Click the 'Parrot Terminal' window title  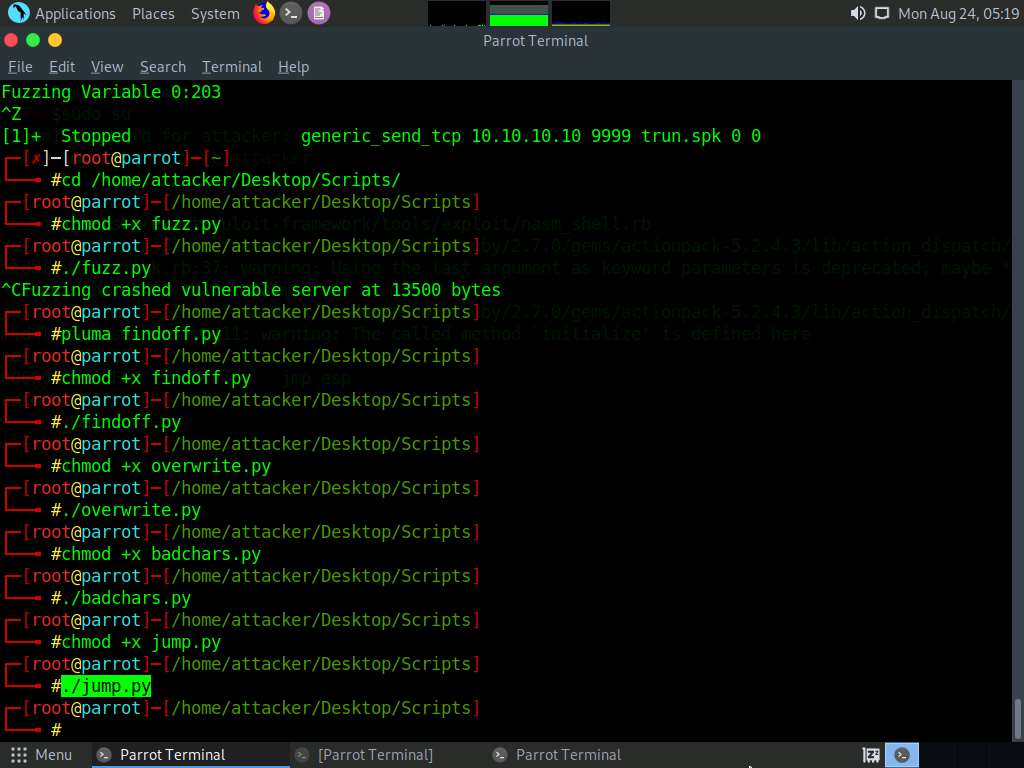536,40
